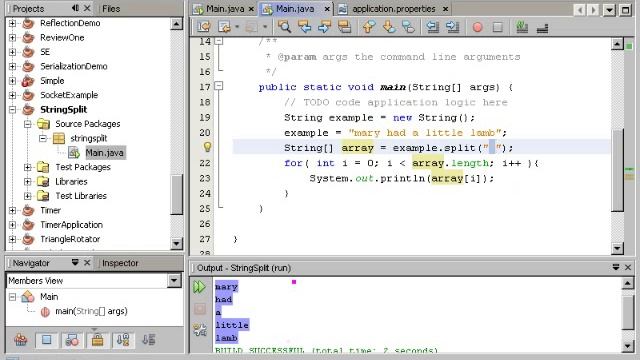Toggle Highlight Search in the editor toolbar

pos(344,27)
